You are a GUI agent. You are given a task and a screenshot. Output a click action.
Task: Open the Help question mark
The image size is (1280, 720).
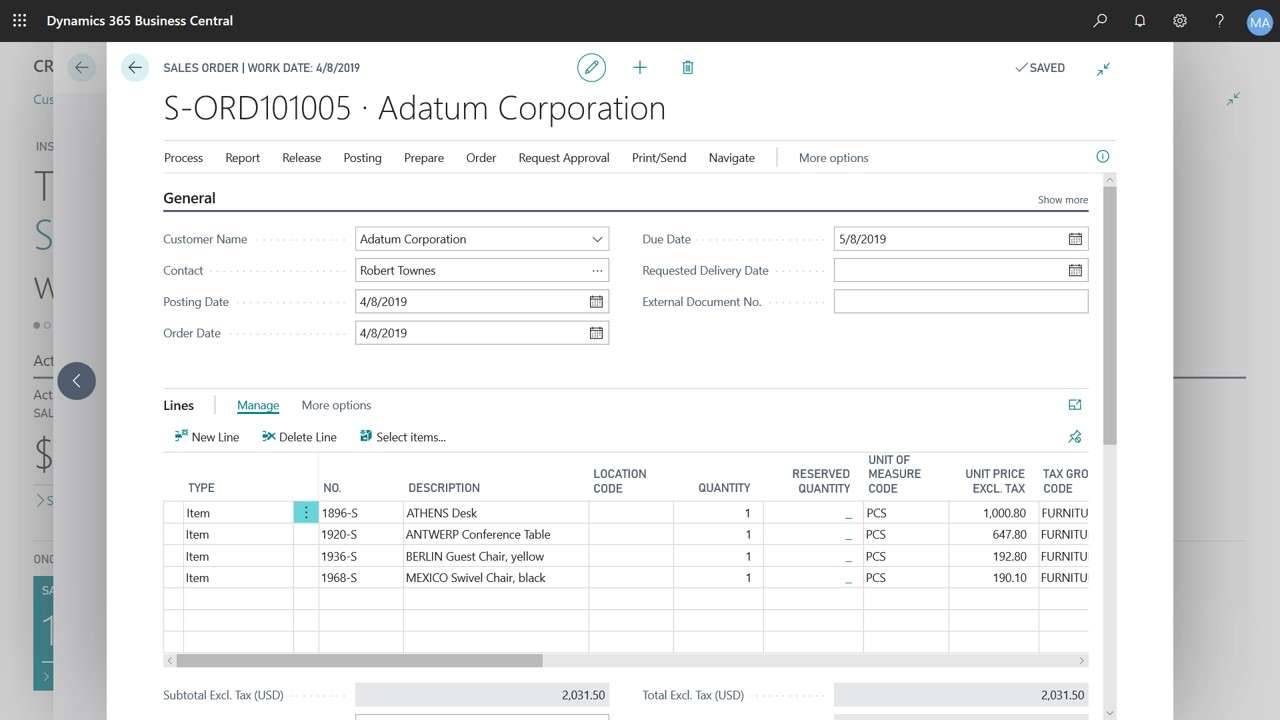click(1219, 20)
